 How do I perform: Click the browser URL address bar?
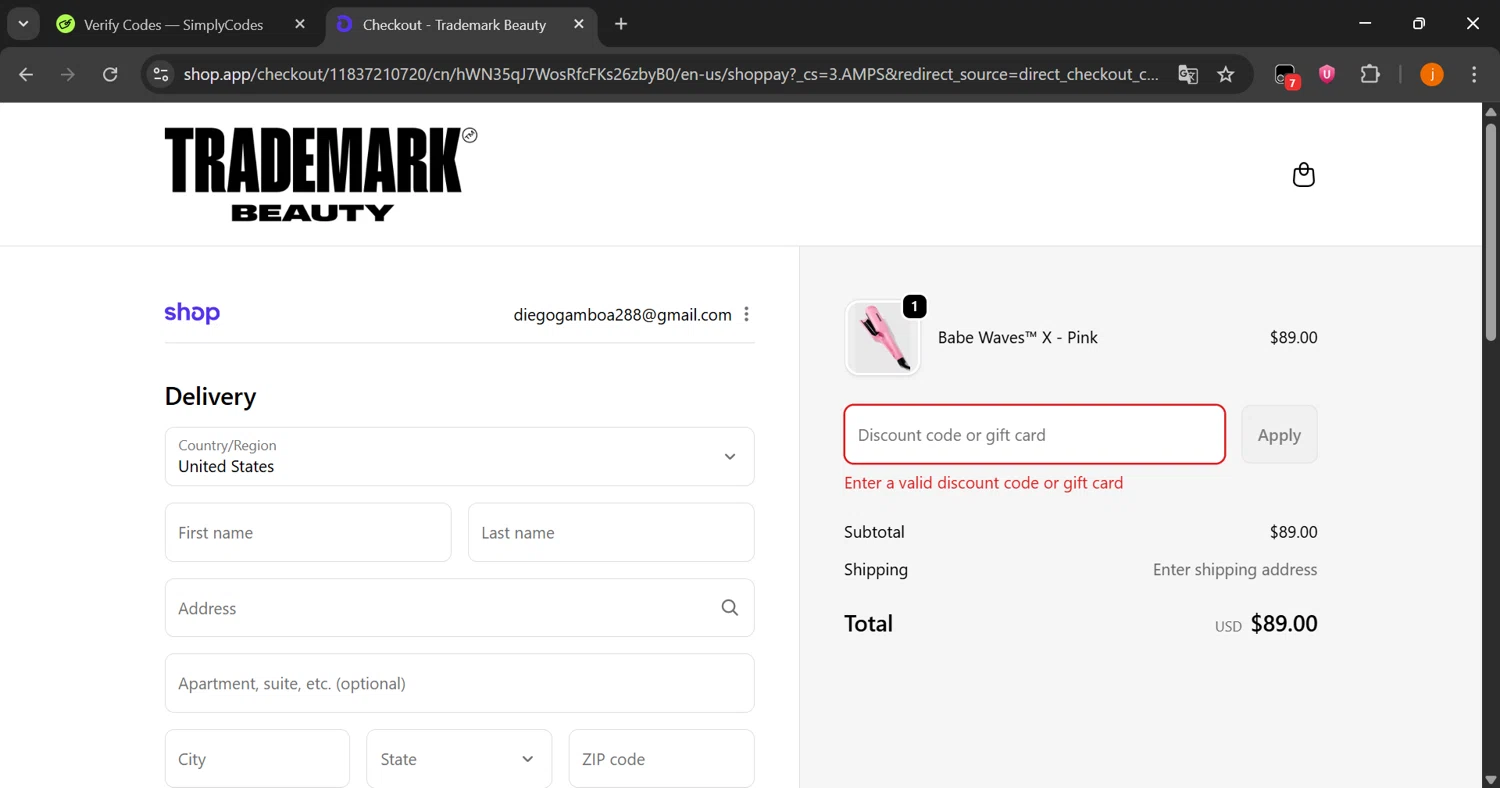tap(670, 74)
